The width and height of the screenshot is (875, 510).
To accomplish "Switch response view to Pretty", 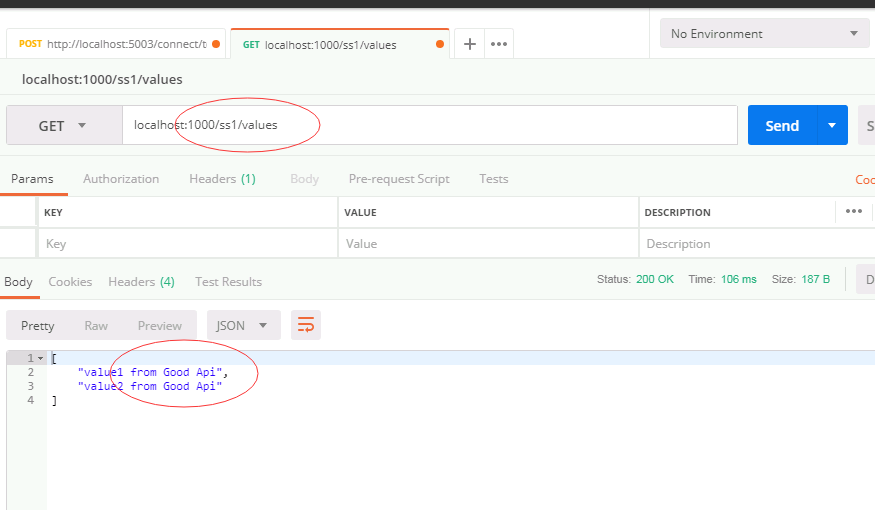I will pos(37,326).
